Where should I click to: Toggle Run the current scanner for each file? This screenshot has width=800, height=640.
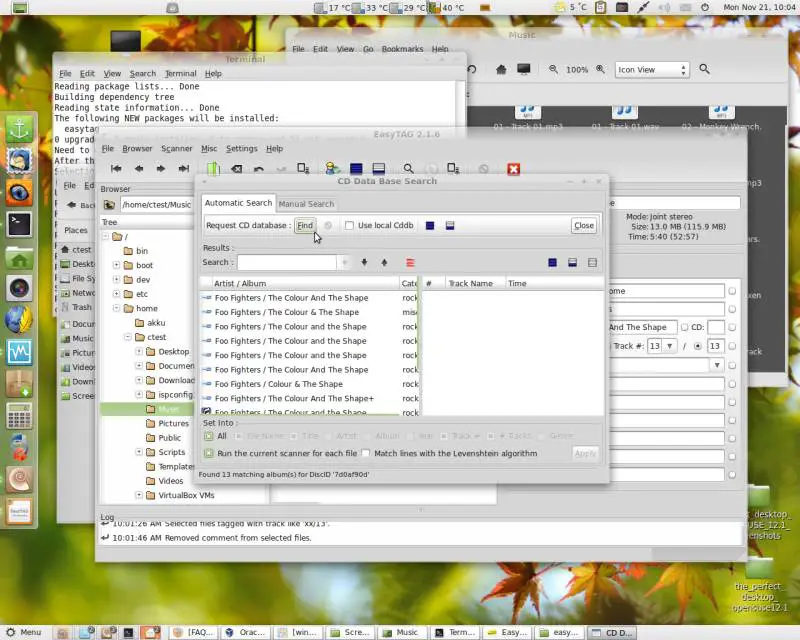pyautogui.click(x=209, y=453)
